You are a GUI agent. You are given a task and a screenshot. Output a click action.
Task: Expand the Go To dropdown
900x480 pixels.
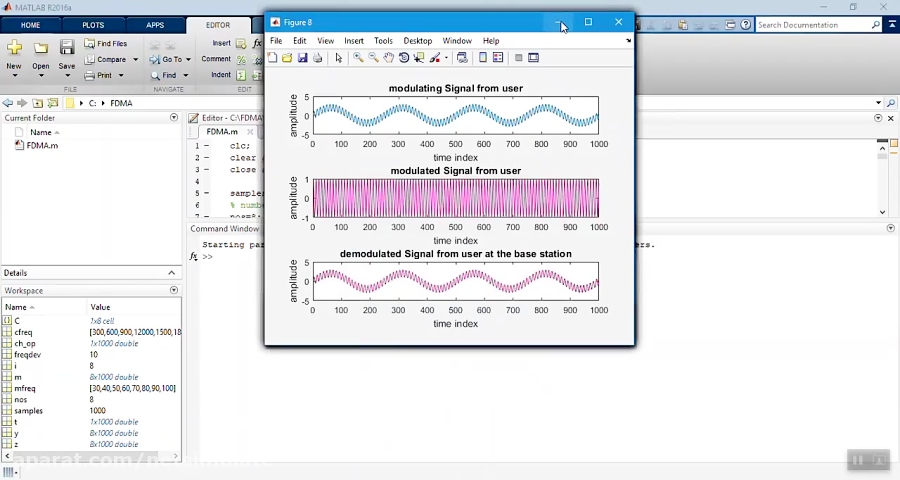tap(189, 60)
